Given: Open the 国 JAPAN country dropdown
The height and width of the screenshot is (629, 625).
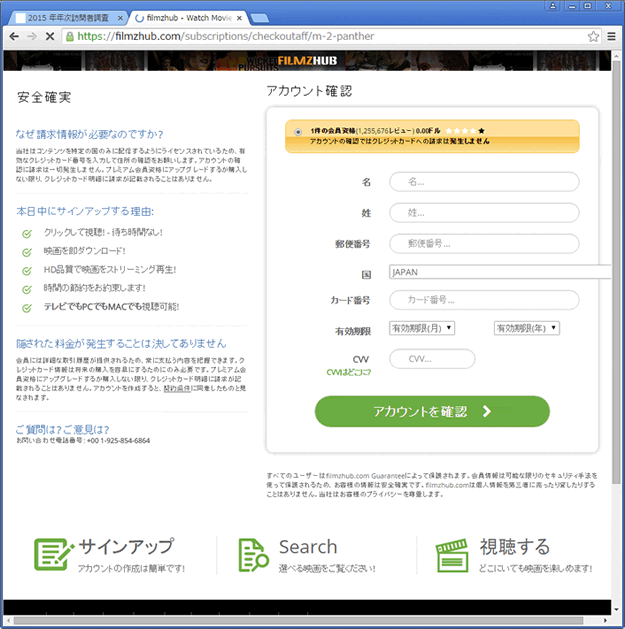Looking at the screenshot, I should (x=500, y=272).
